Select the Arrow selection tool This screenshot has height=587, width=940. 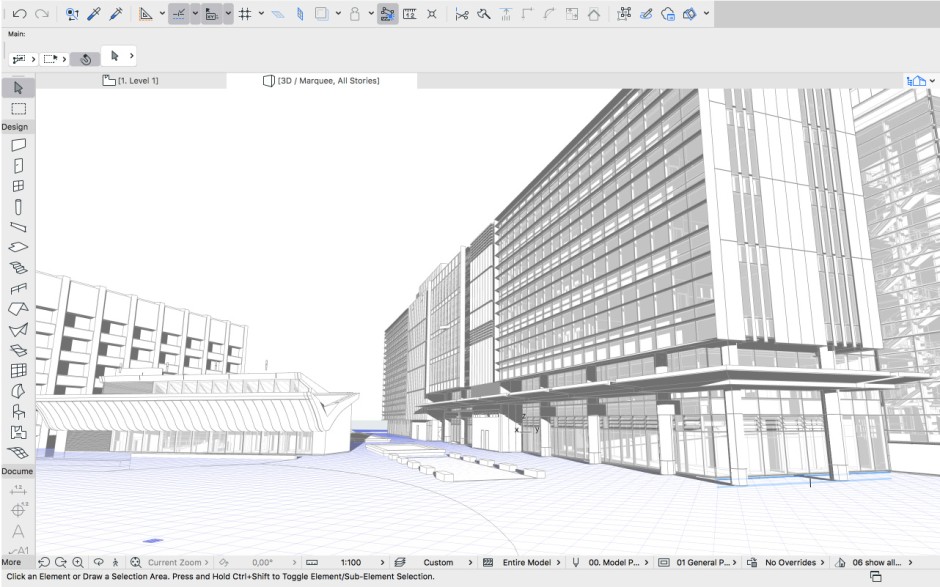coord(18,88)
